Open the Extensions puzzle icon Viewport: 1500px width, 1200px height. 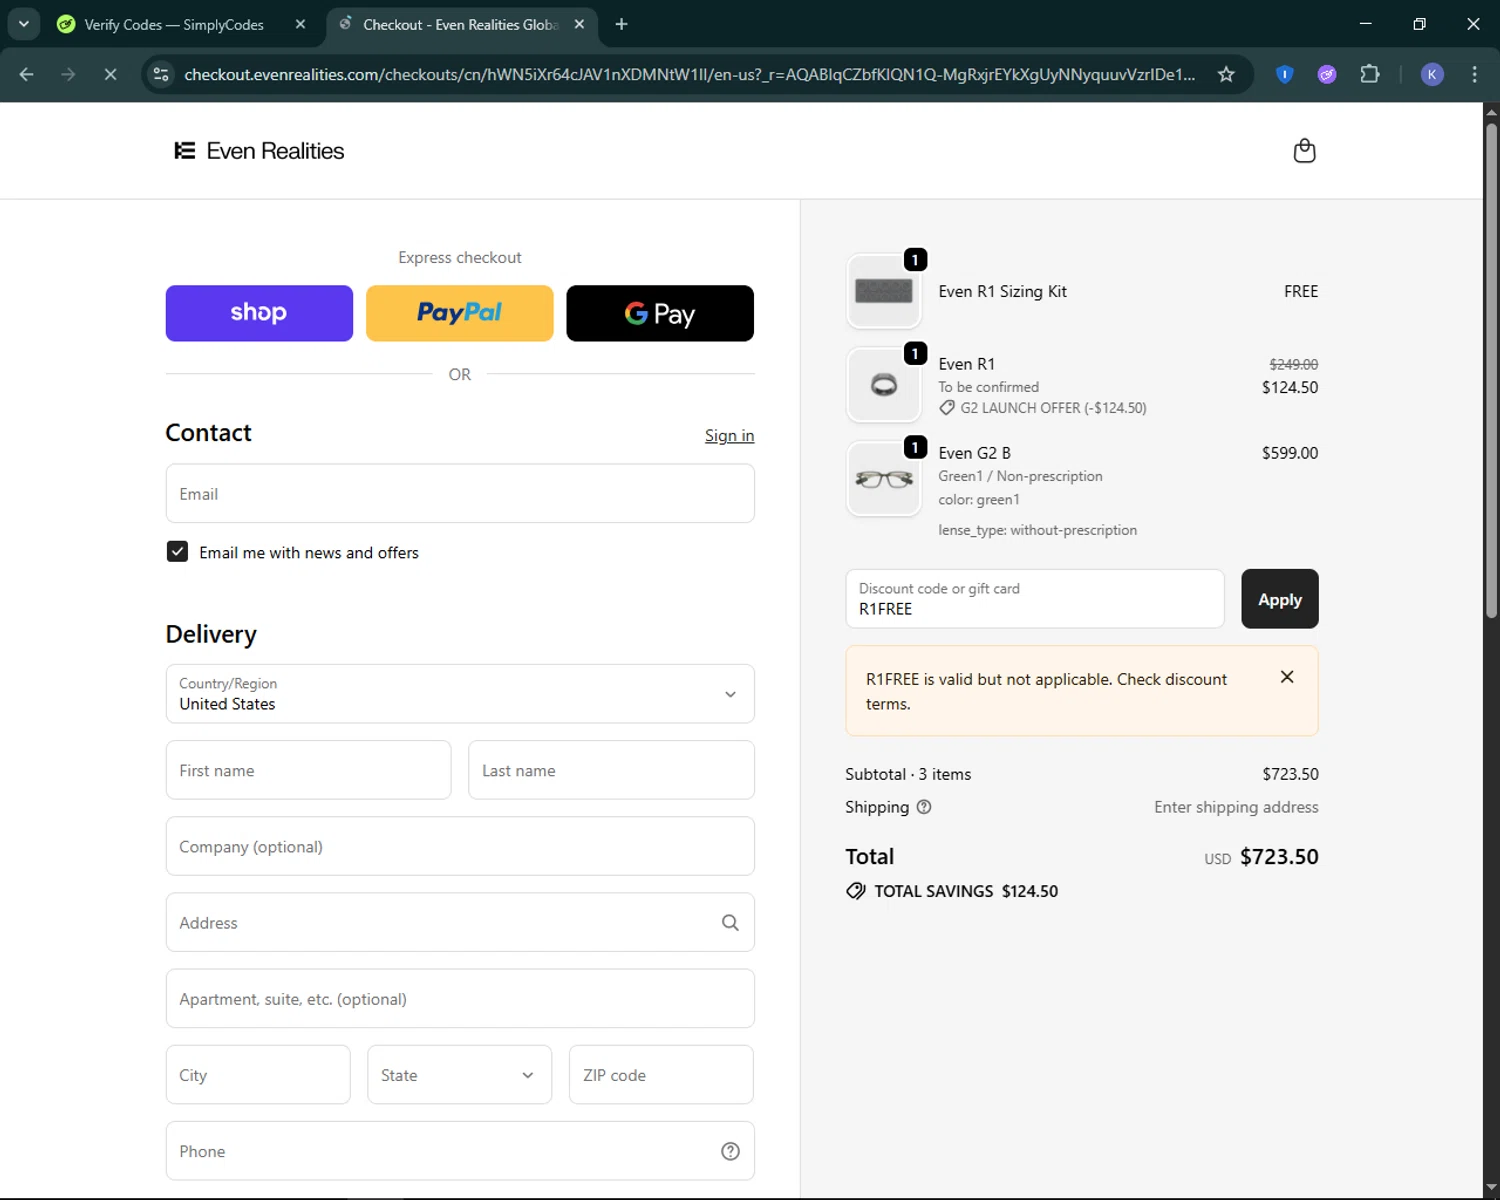[x=1370, y=74]
